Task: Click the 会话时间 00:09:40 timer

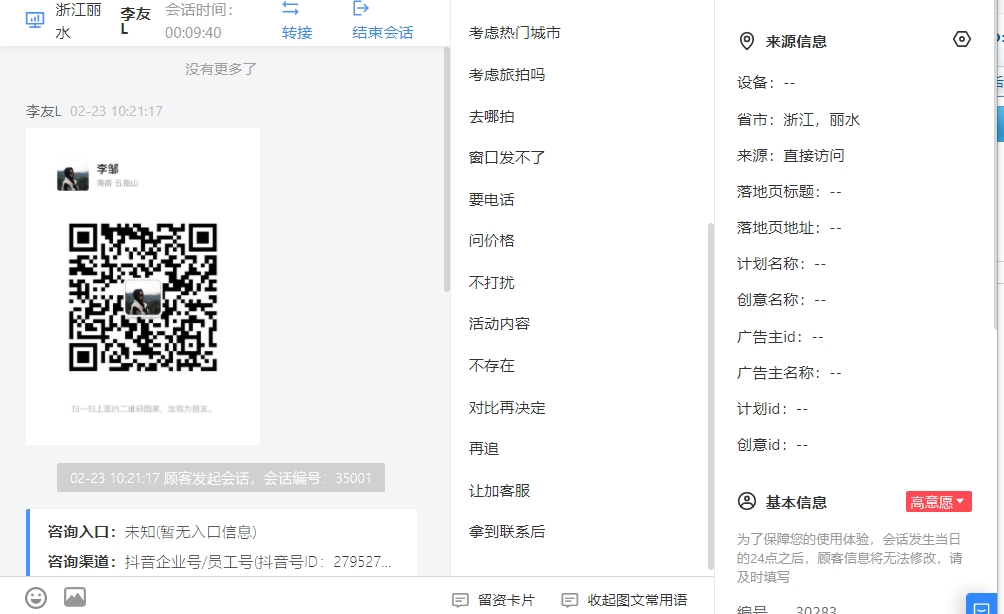Action: [199, 21]
